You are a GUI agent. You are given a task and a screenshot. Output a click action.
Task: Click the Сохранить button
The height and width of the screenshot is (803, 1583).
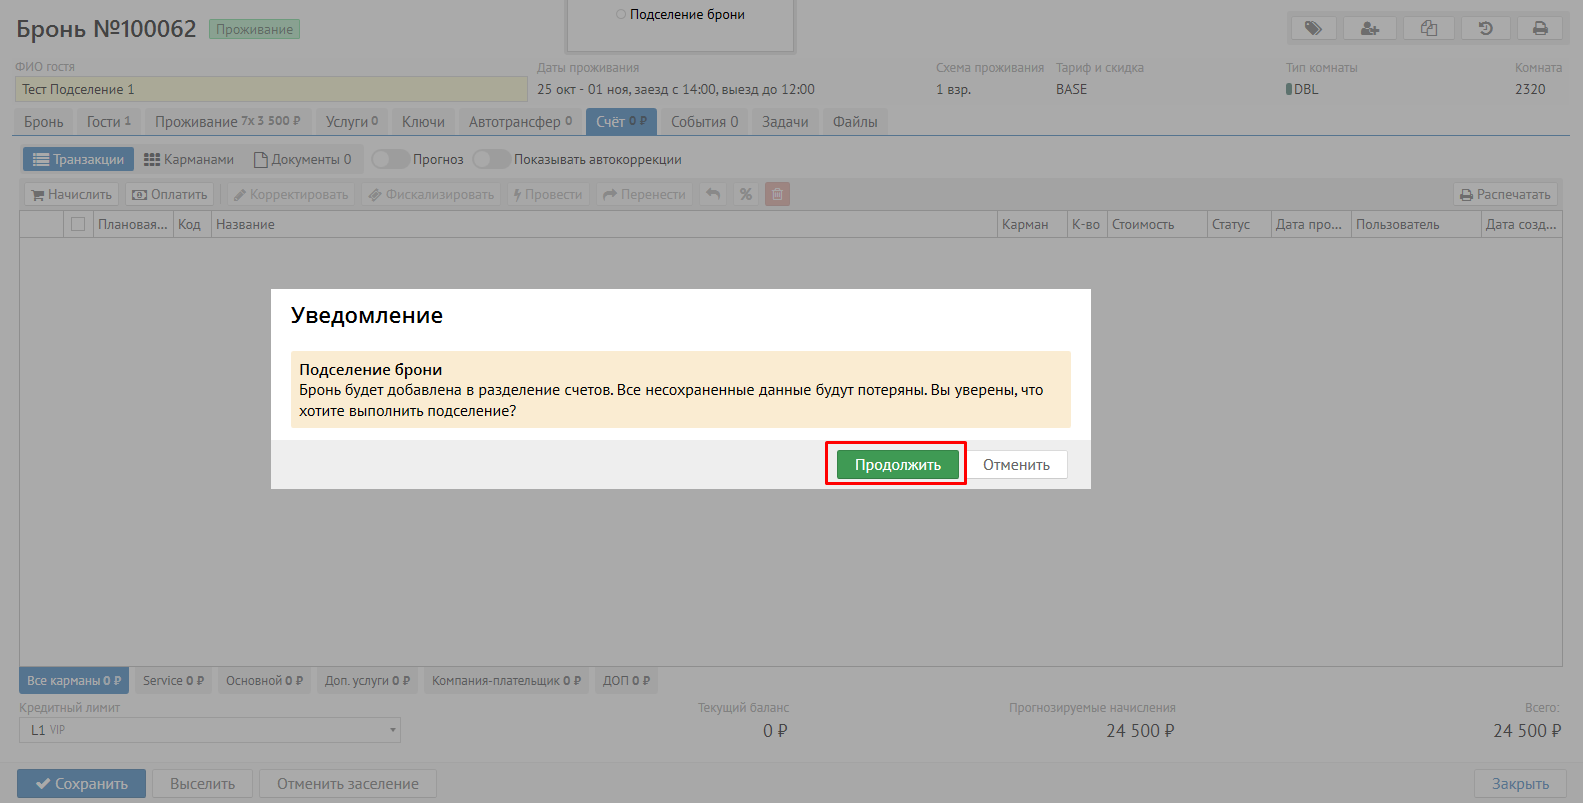click(81, 784)
